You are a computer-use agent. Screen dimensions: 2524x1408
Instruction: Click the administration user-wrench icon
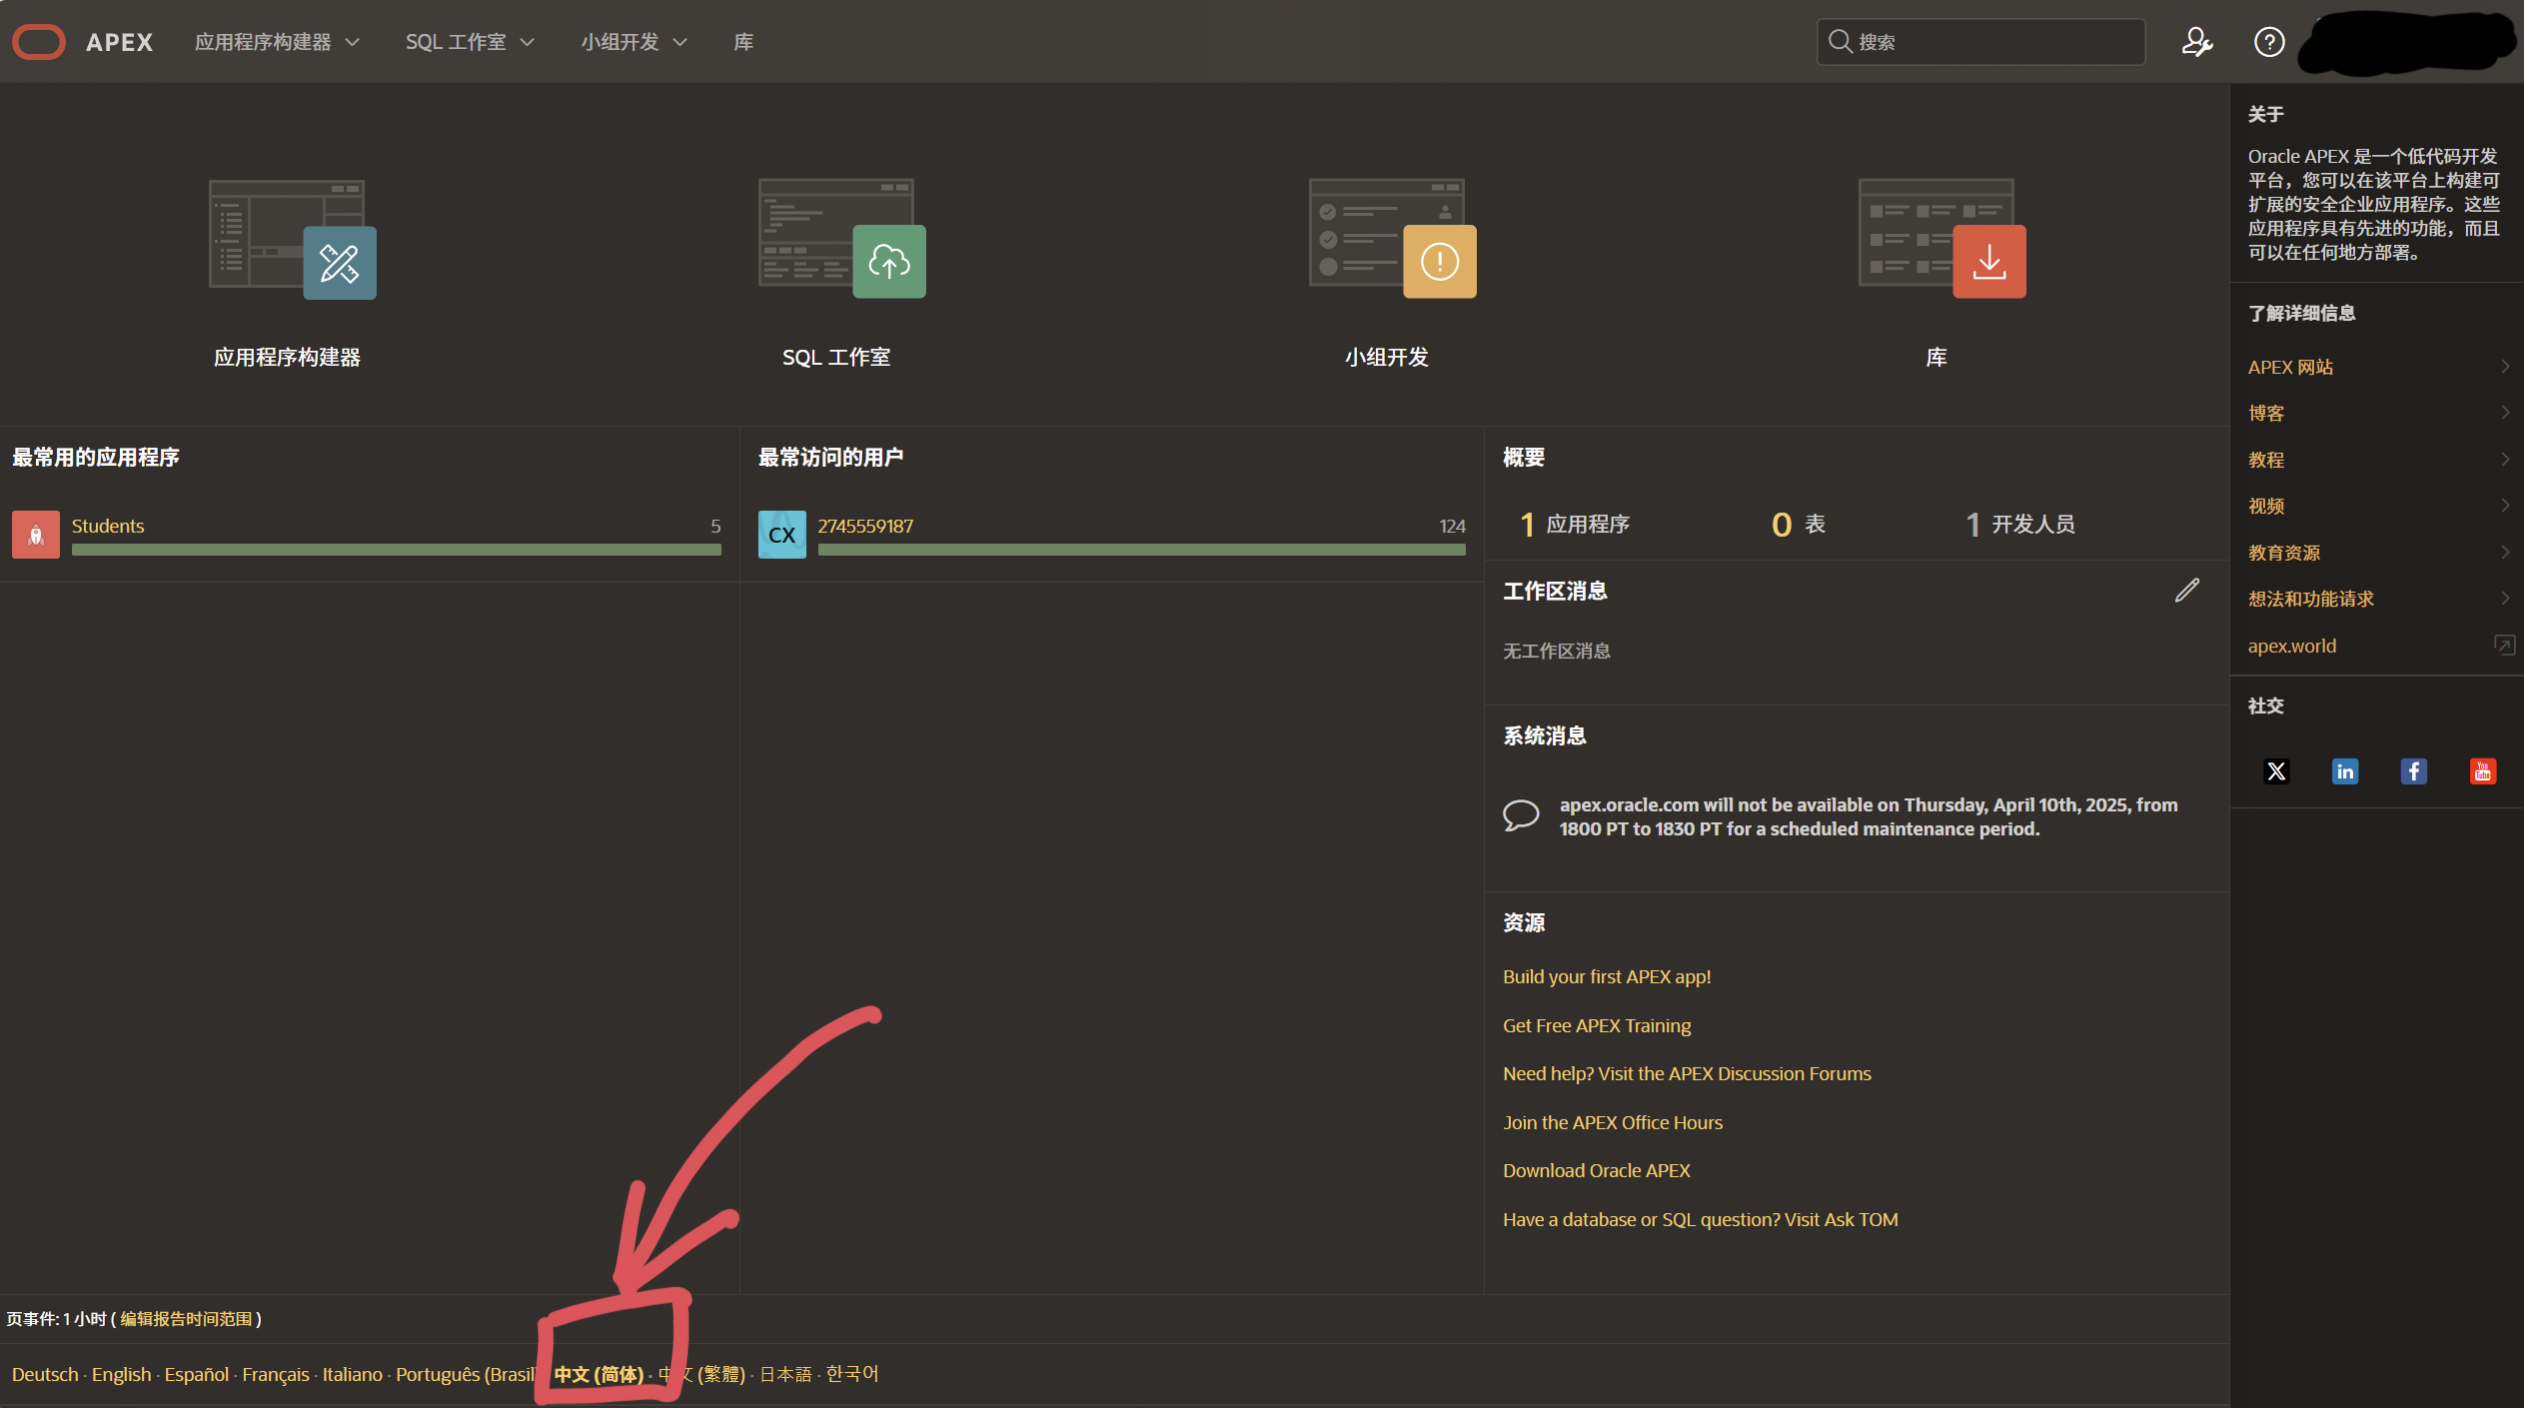click(2196, 42)
